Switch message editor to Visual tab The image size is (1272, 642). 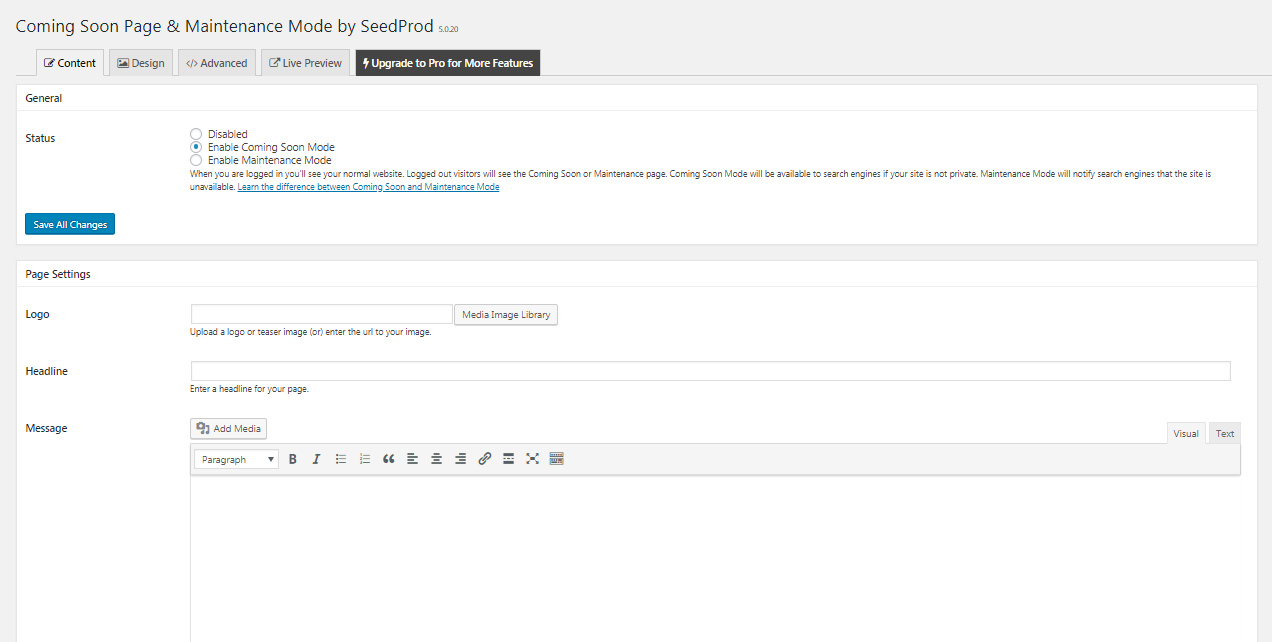pos(1186,433)
